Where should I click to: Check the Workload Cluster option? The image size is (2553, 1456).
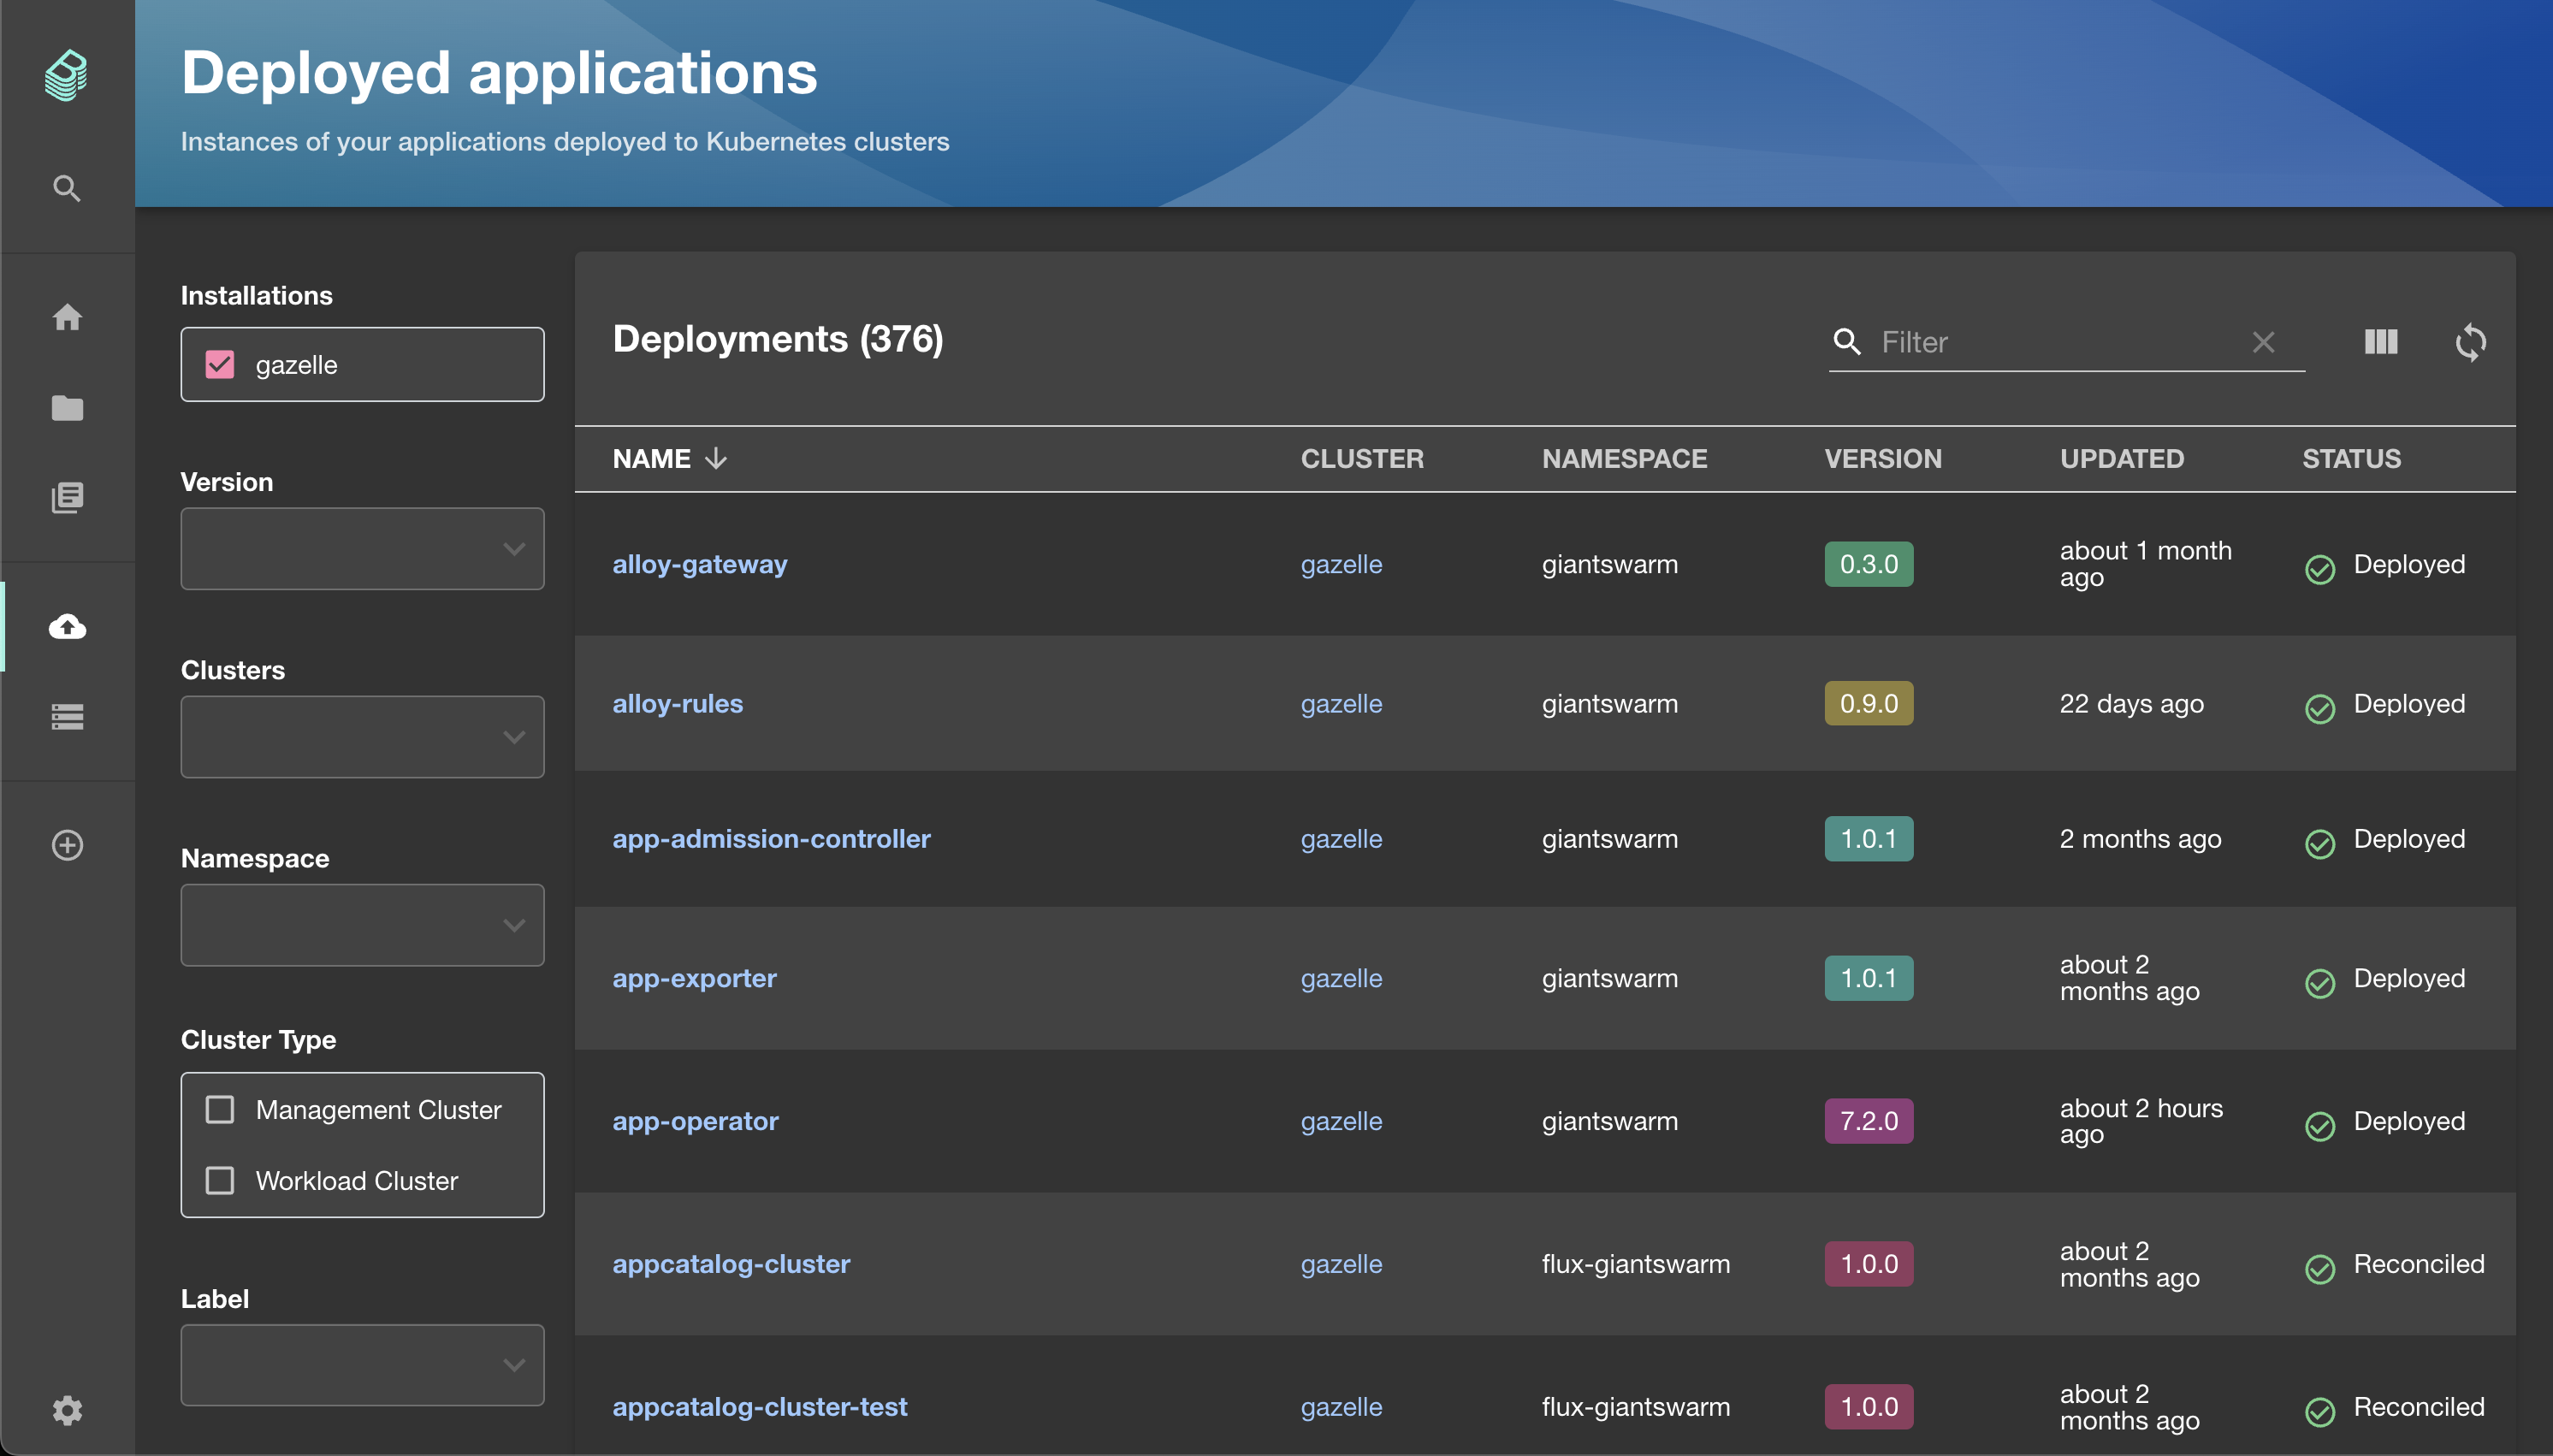coord(220,1180)
